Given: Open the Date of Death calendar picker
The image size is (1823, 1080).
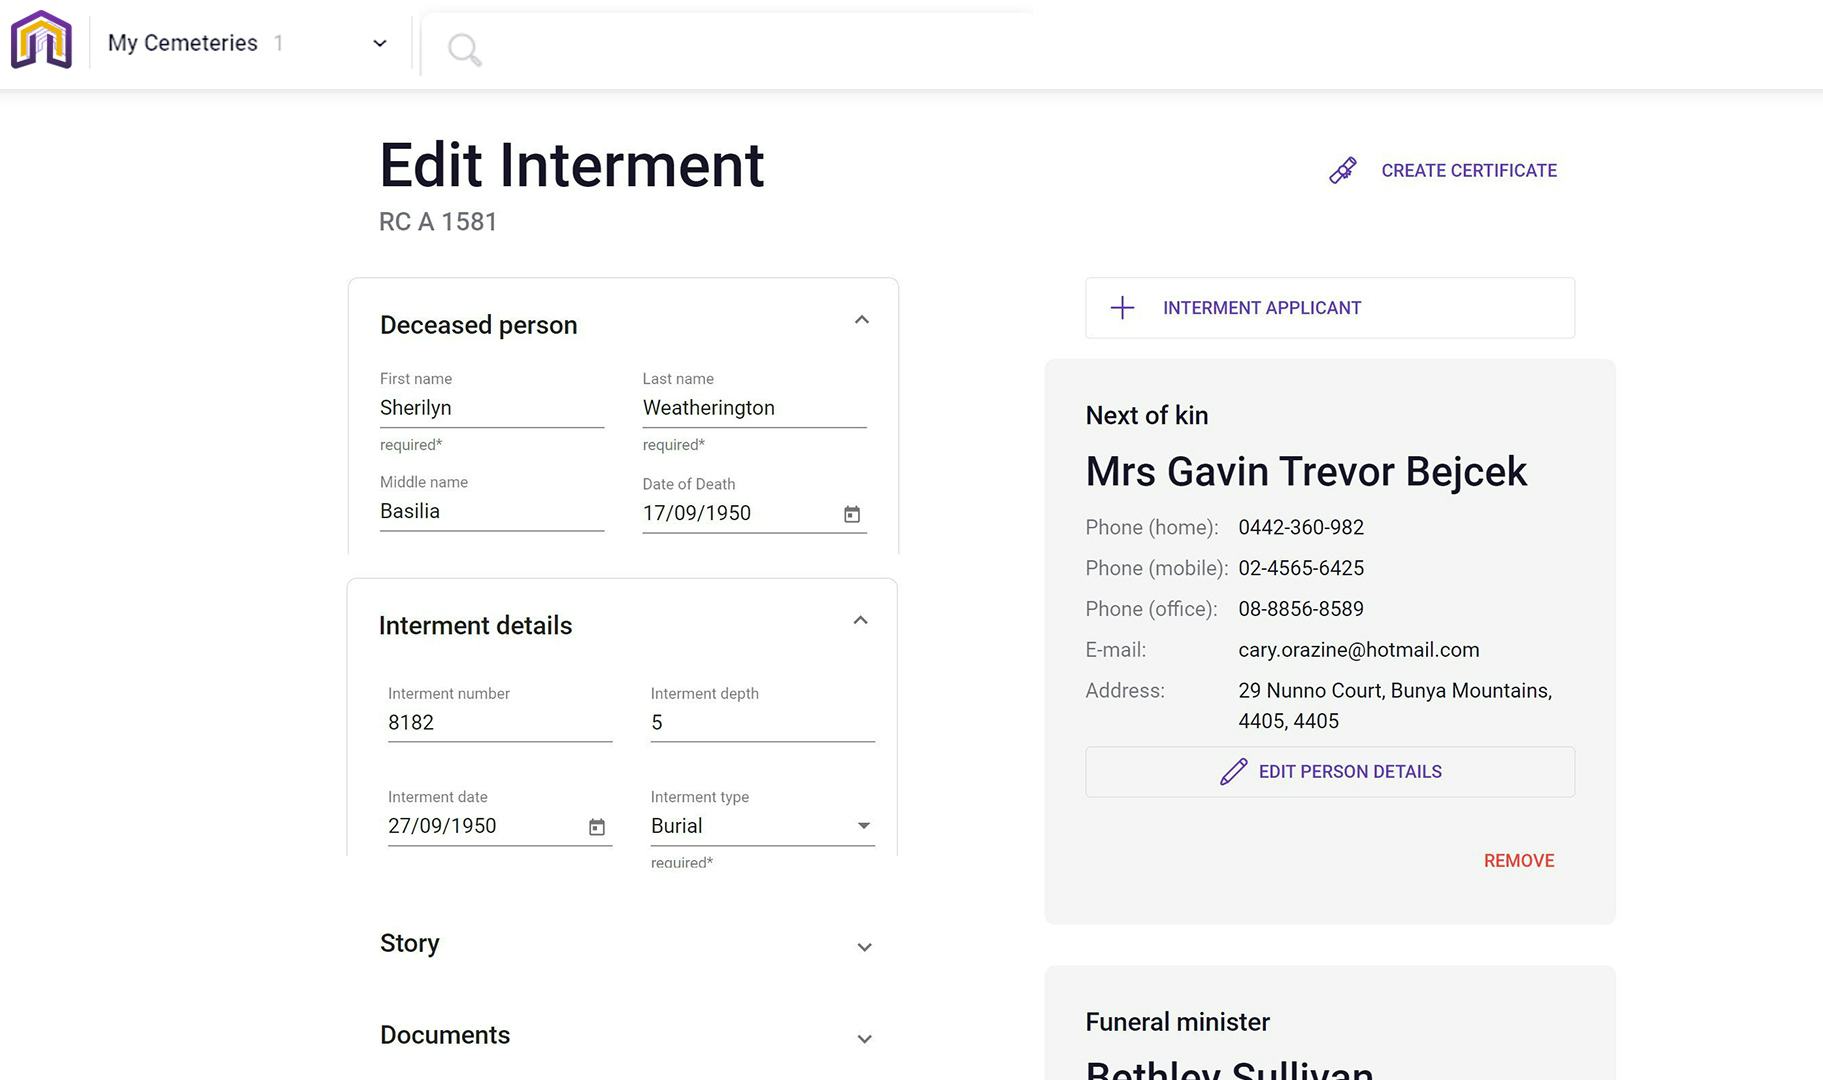Looking at the screenshot, I should pyautogui.click(x=852, y=514).
